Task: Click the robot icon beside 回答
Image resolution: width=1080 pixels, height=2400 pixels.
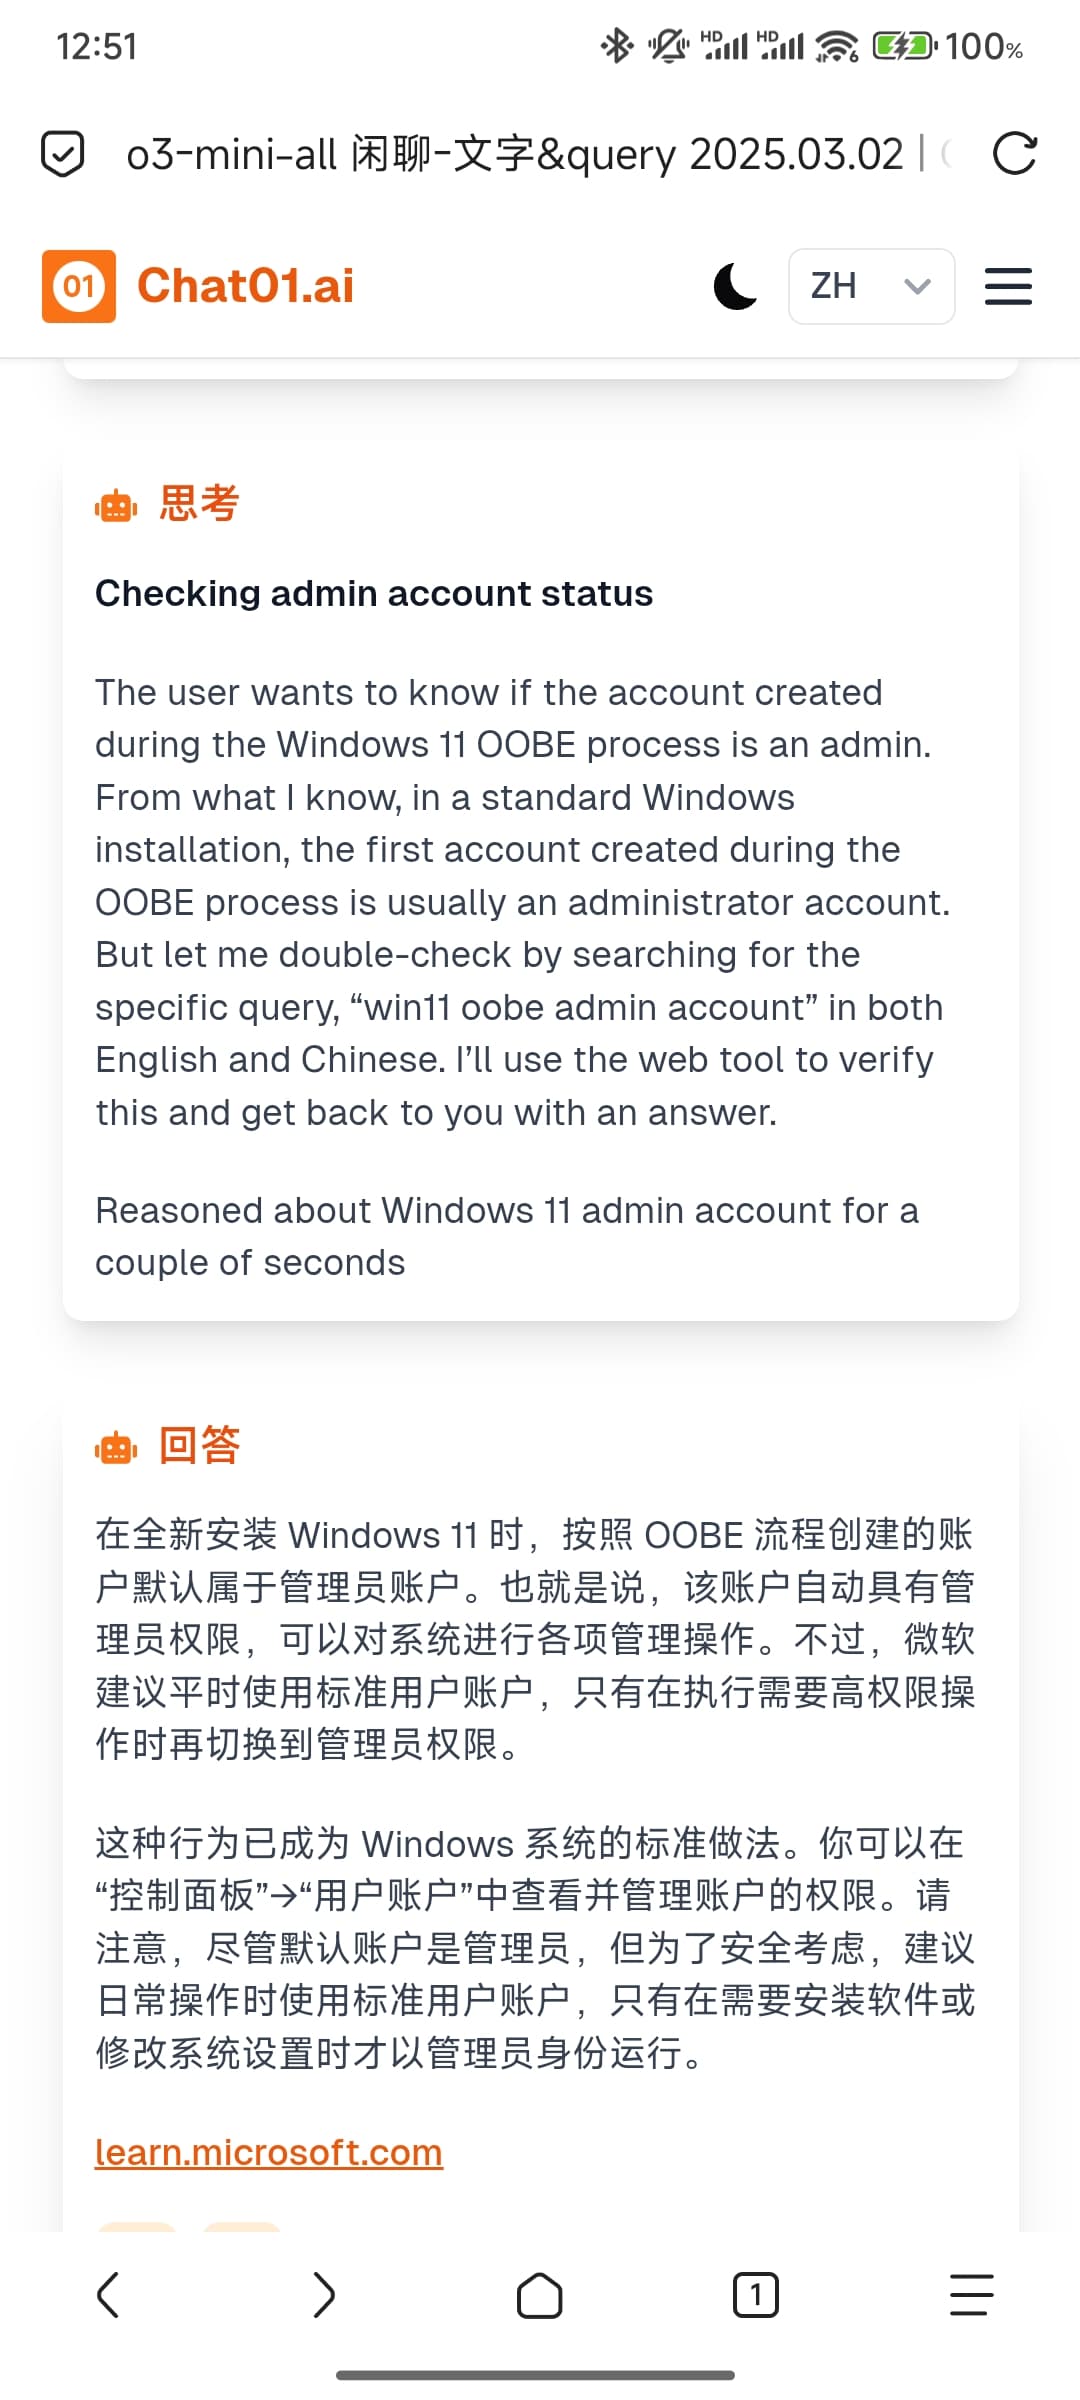Action: pos(116,1447)
